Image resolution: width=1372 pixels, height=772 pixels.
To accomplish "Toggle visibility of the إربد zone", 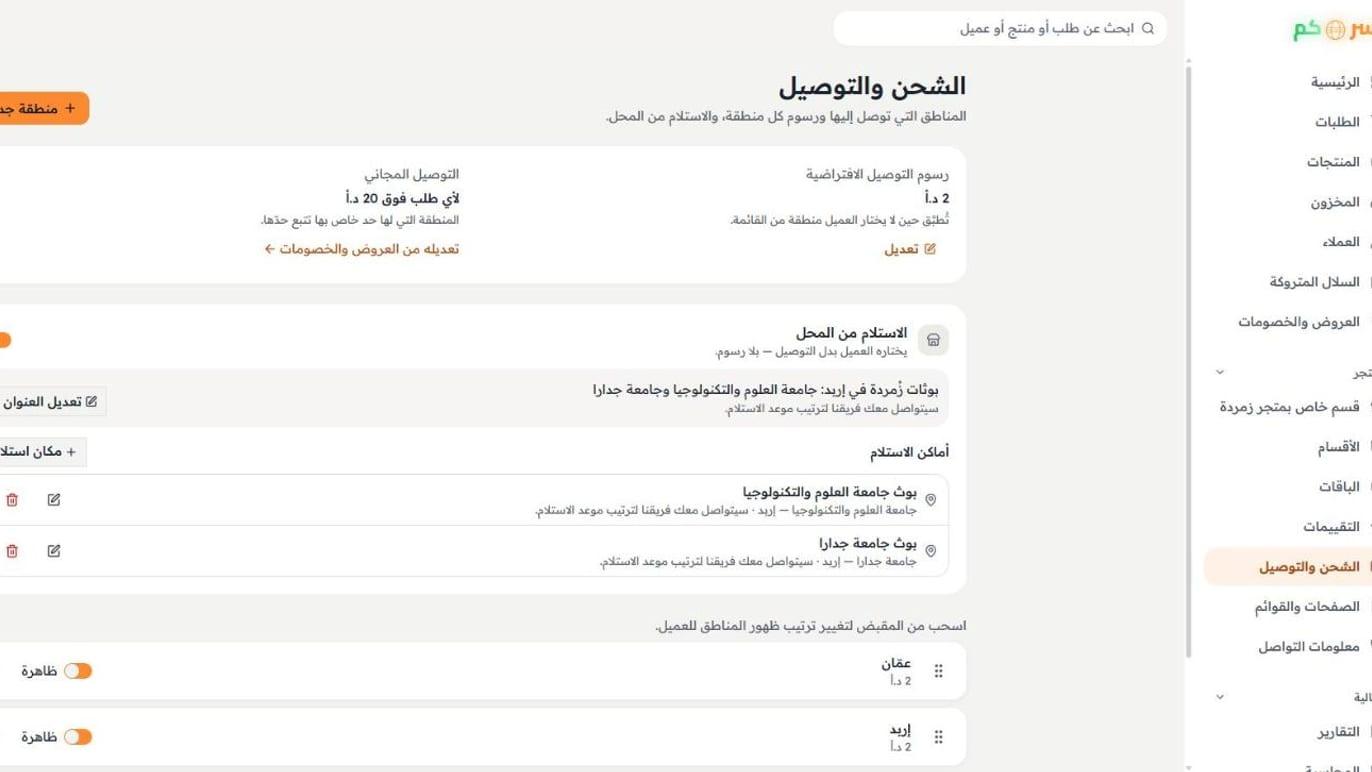I will click(78, 737).
